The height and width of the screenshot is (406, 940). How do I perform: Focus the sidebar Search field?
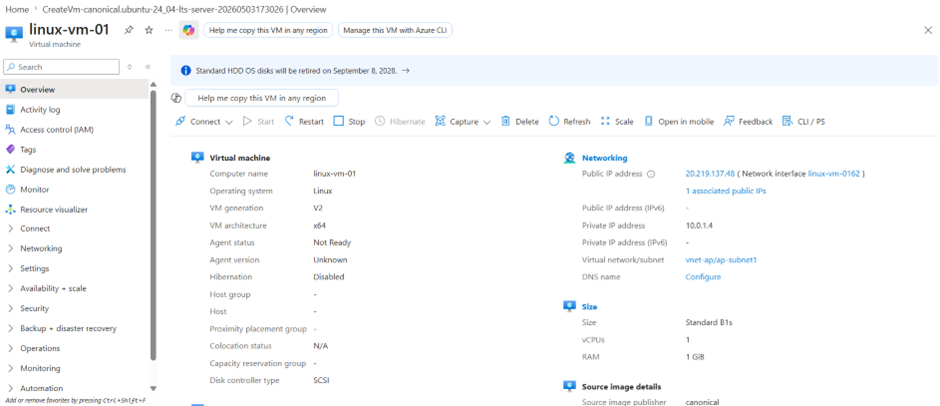click(x=61, y=67)
